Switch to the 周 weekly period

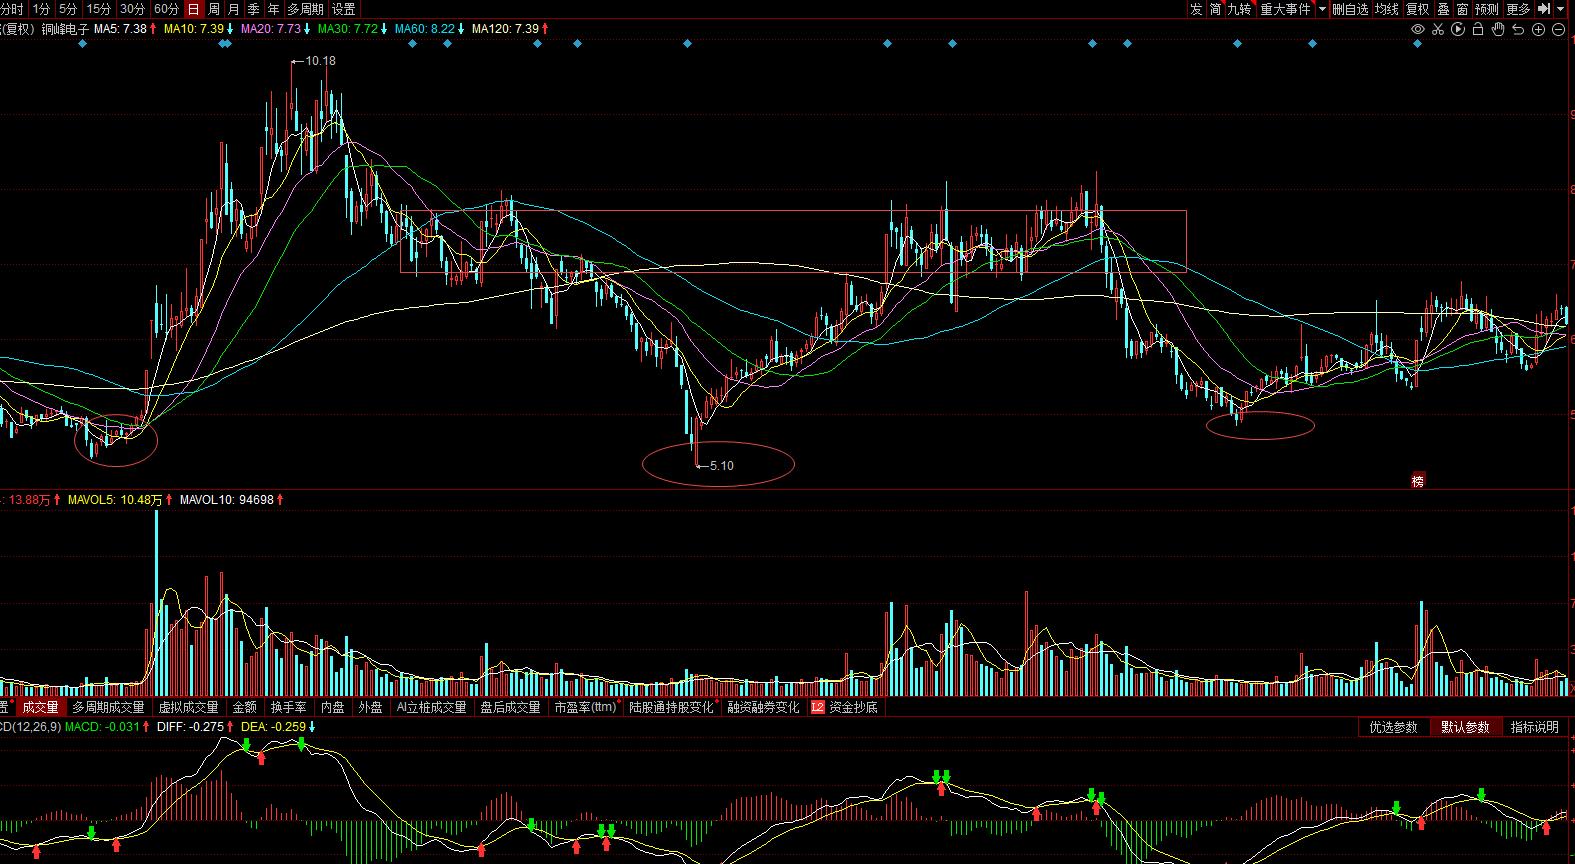click(214, 9)
